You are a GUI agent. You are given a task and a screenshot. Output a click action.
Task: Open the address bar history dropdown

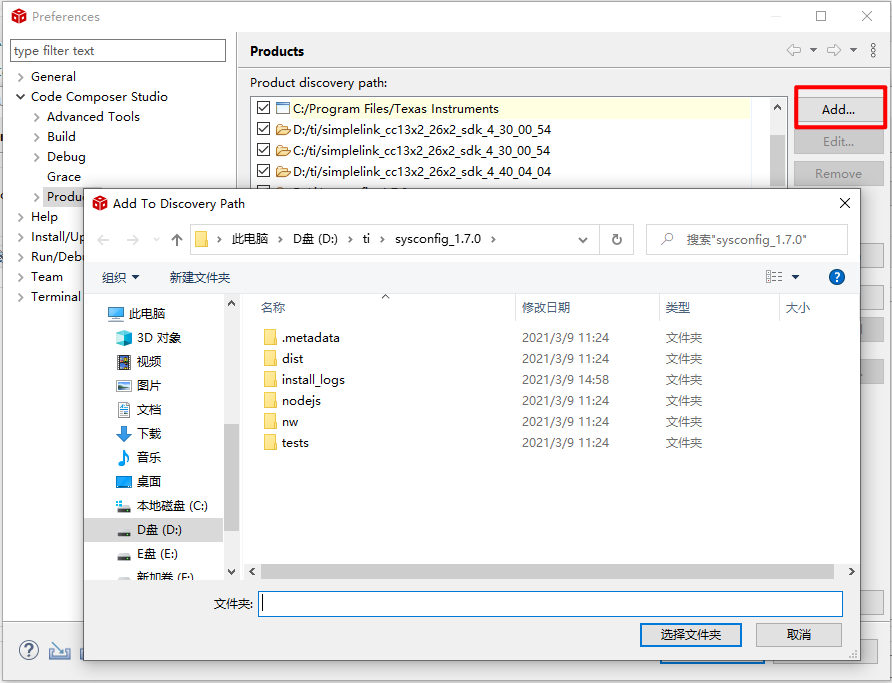tap(583, 240)
